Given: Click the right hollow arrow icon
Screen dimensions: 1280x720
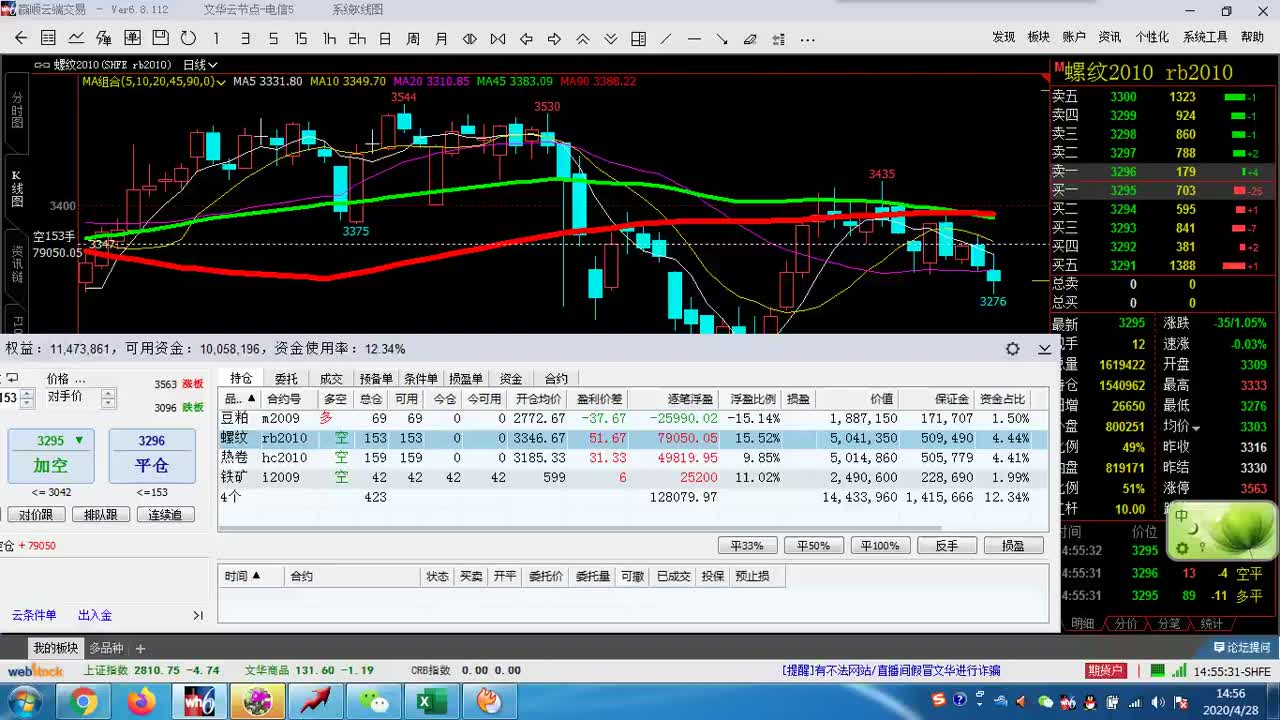Looking at the screenshot, I should pos(554,38).
